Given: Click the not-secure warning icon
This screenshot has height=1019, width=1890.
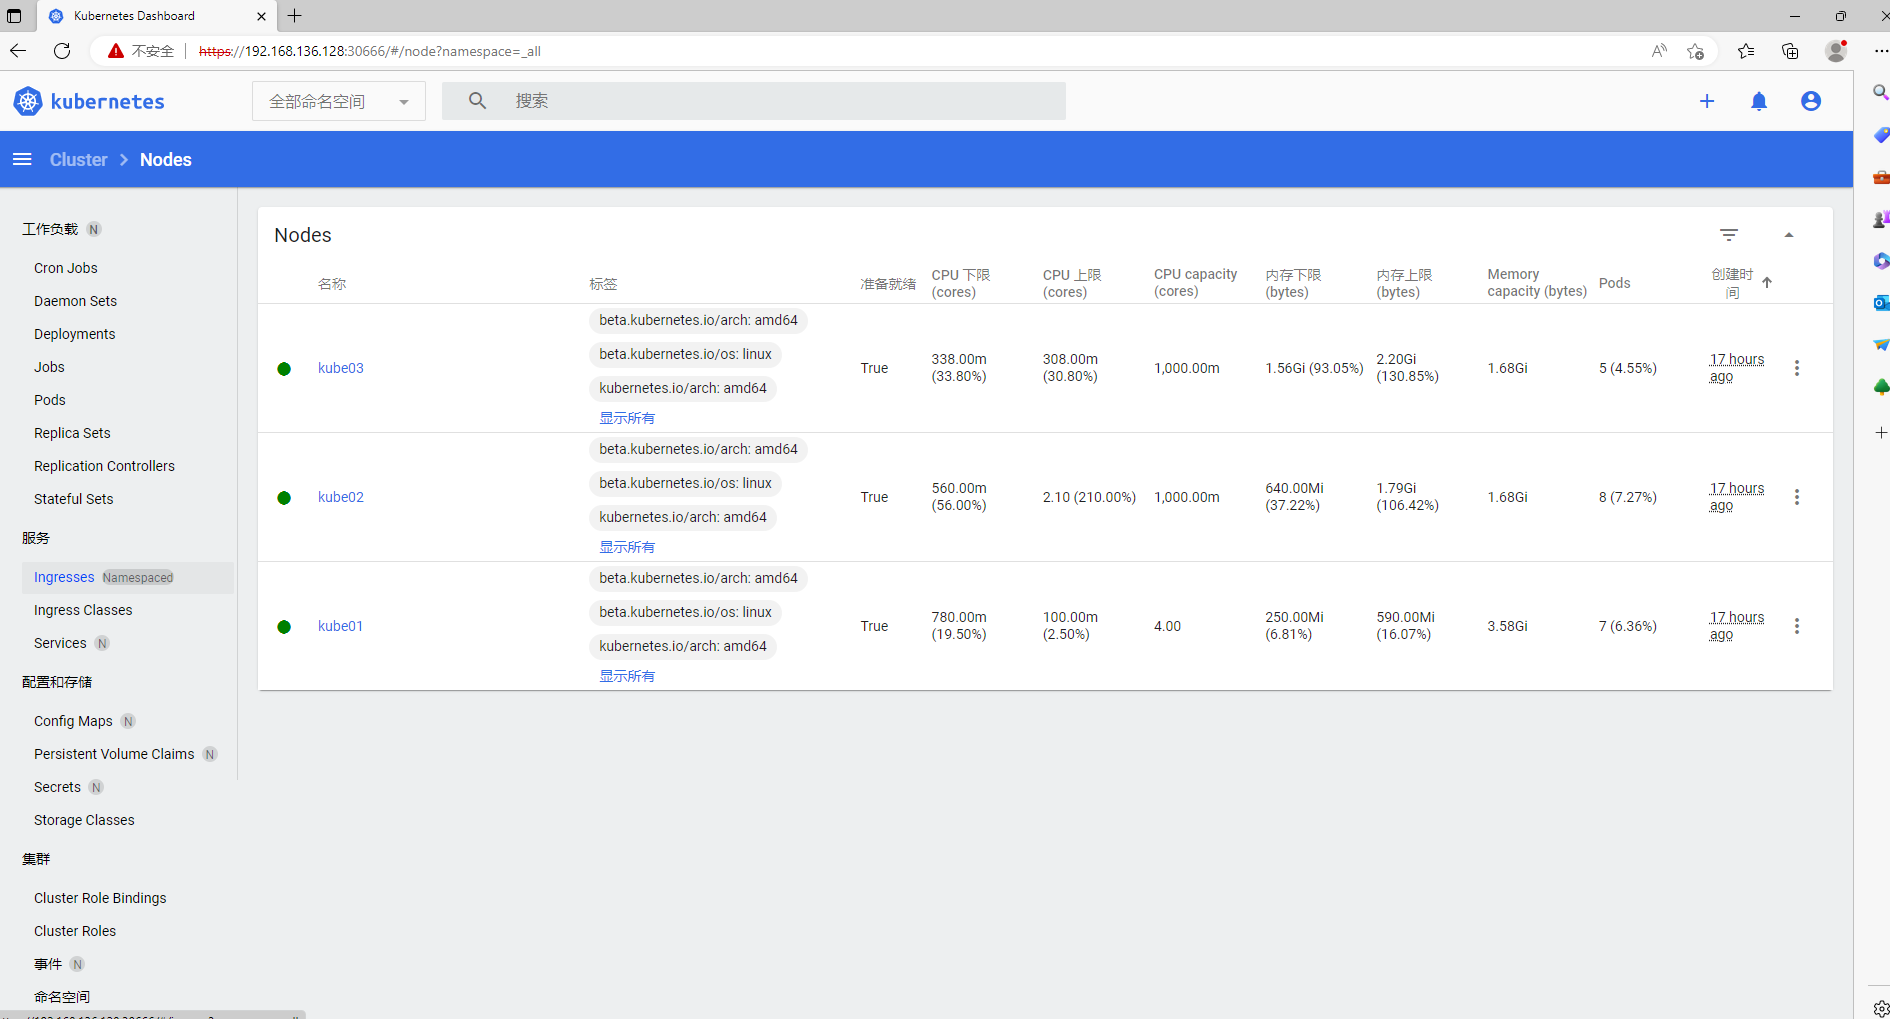Looking at the screenshot, I should 116,51.
